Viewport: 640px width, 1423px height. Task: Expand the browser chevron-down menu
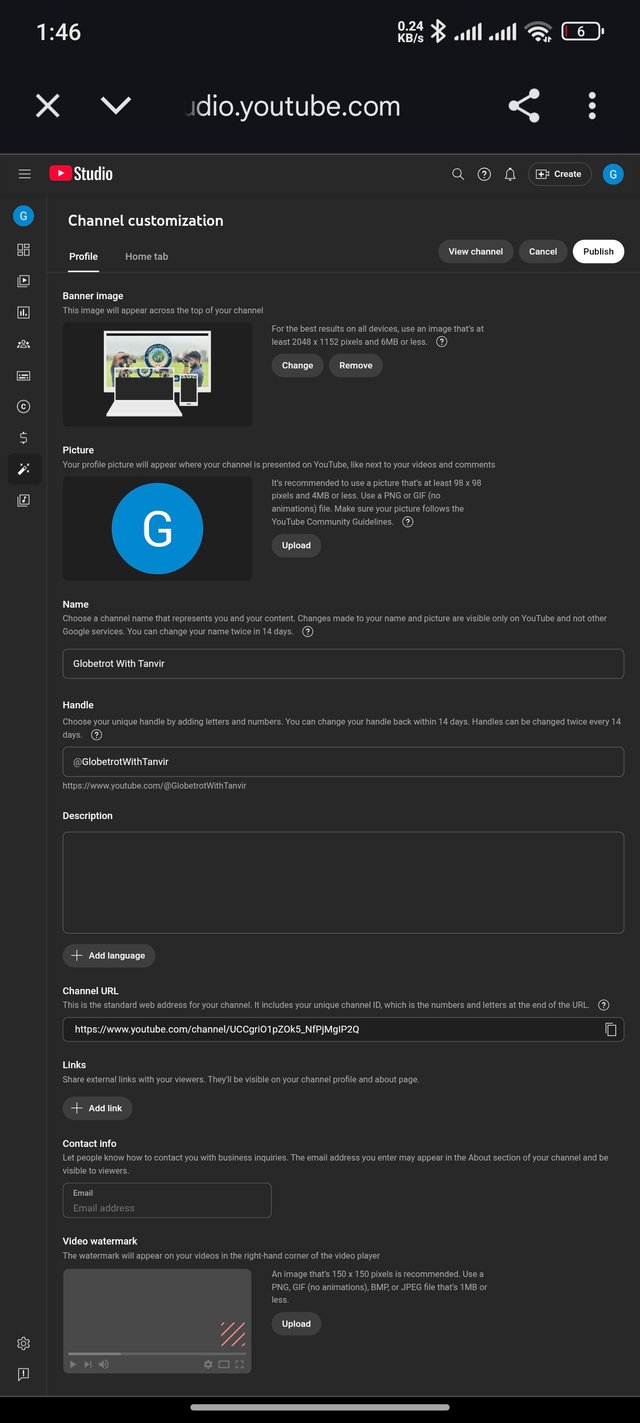pyautogui.click(x=116, y=105)
